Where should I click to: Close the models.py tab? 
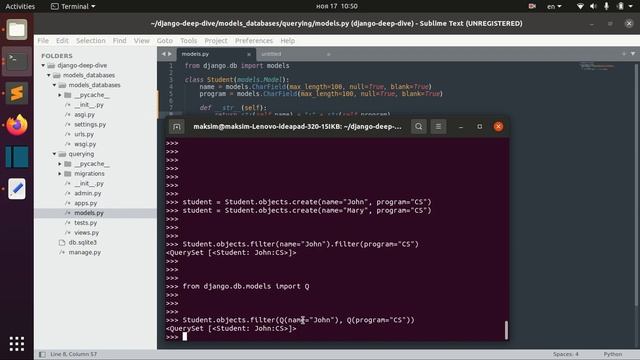[x=249, y=54]
